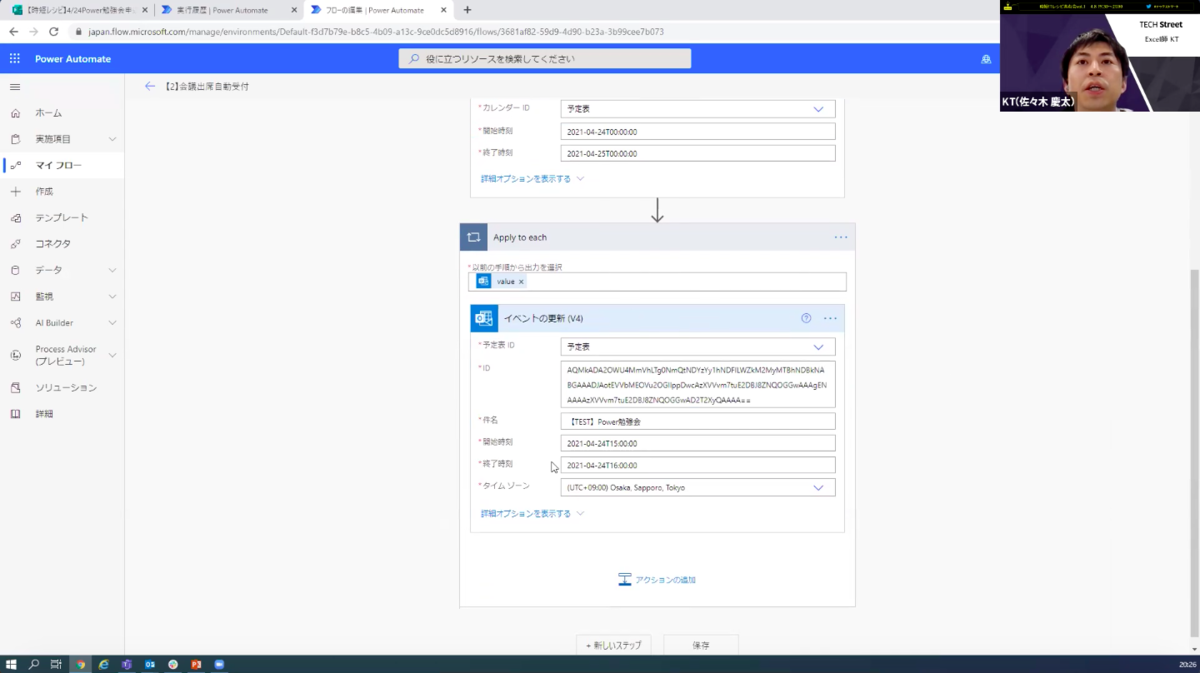Go back using the flow title arrow

coord(150,86)
